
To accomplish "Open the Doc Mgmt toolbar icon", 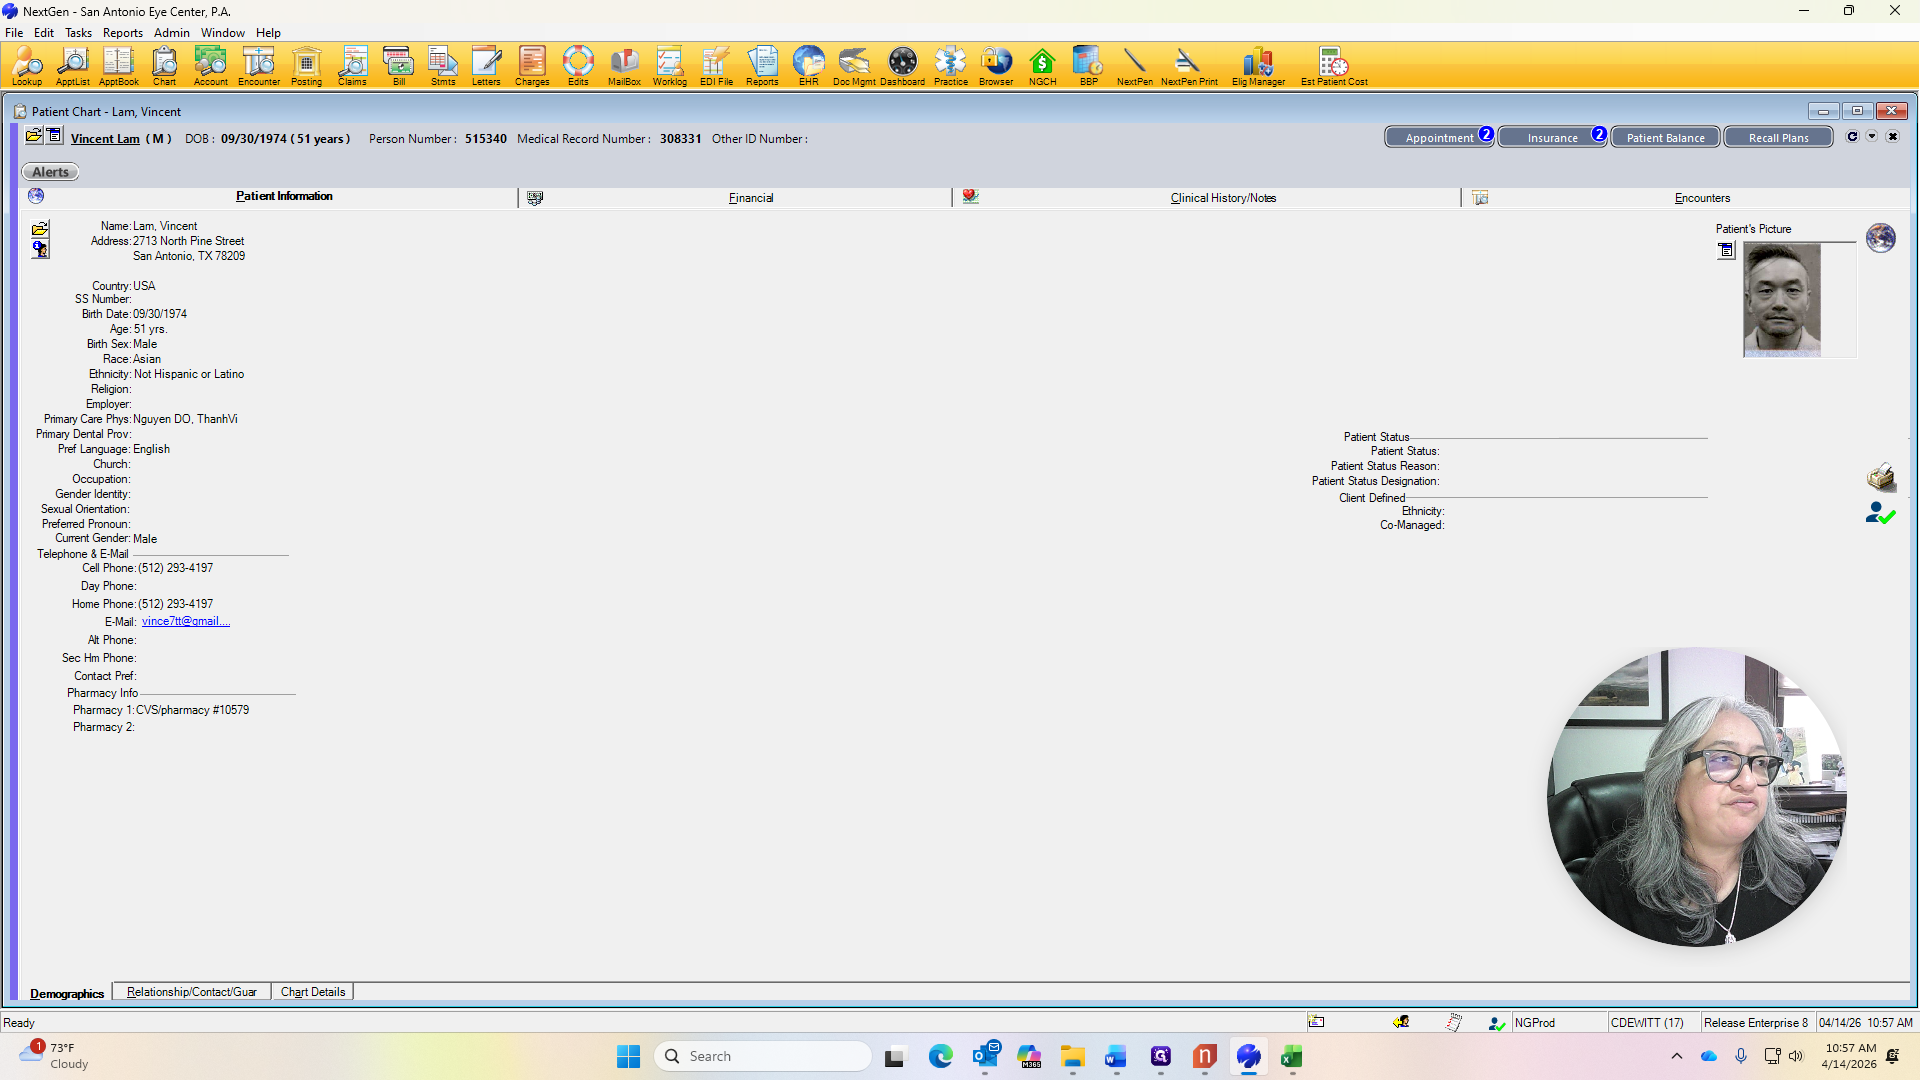I will click(x=854, y=66).
